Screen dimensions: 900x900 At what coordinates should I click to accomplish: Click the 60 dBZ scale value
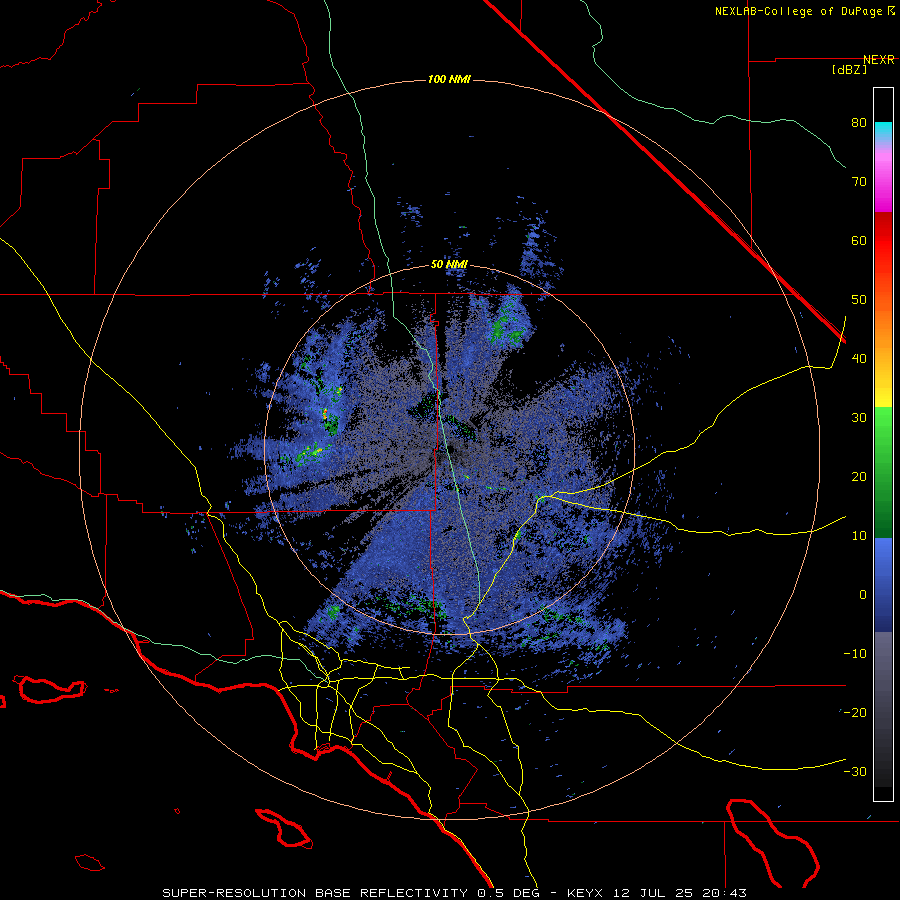859,240
